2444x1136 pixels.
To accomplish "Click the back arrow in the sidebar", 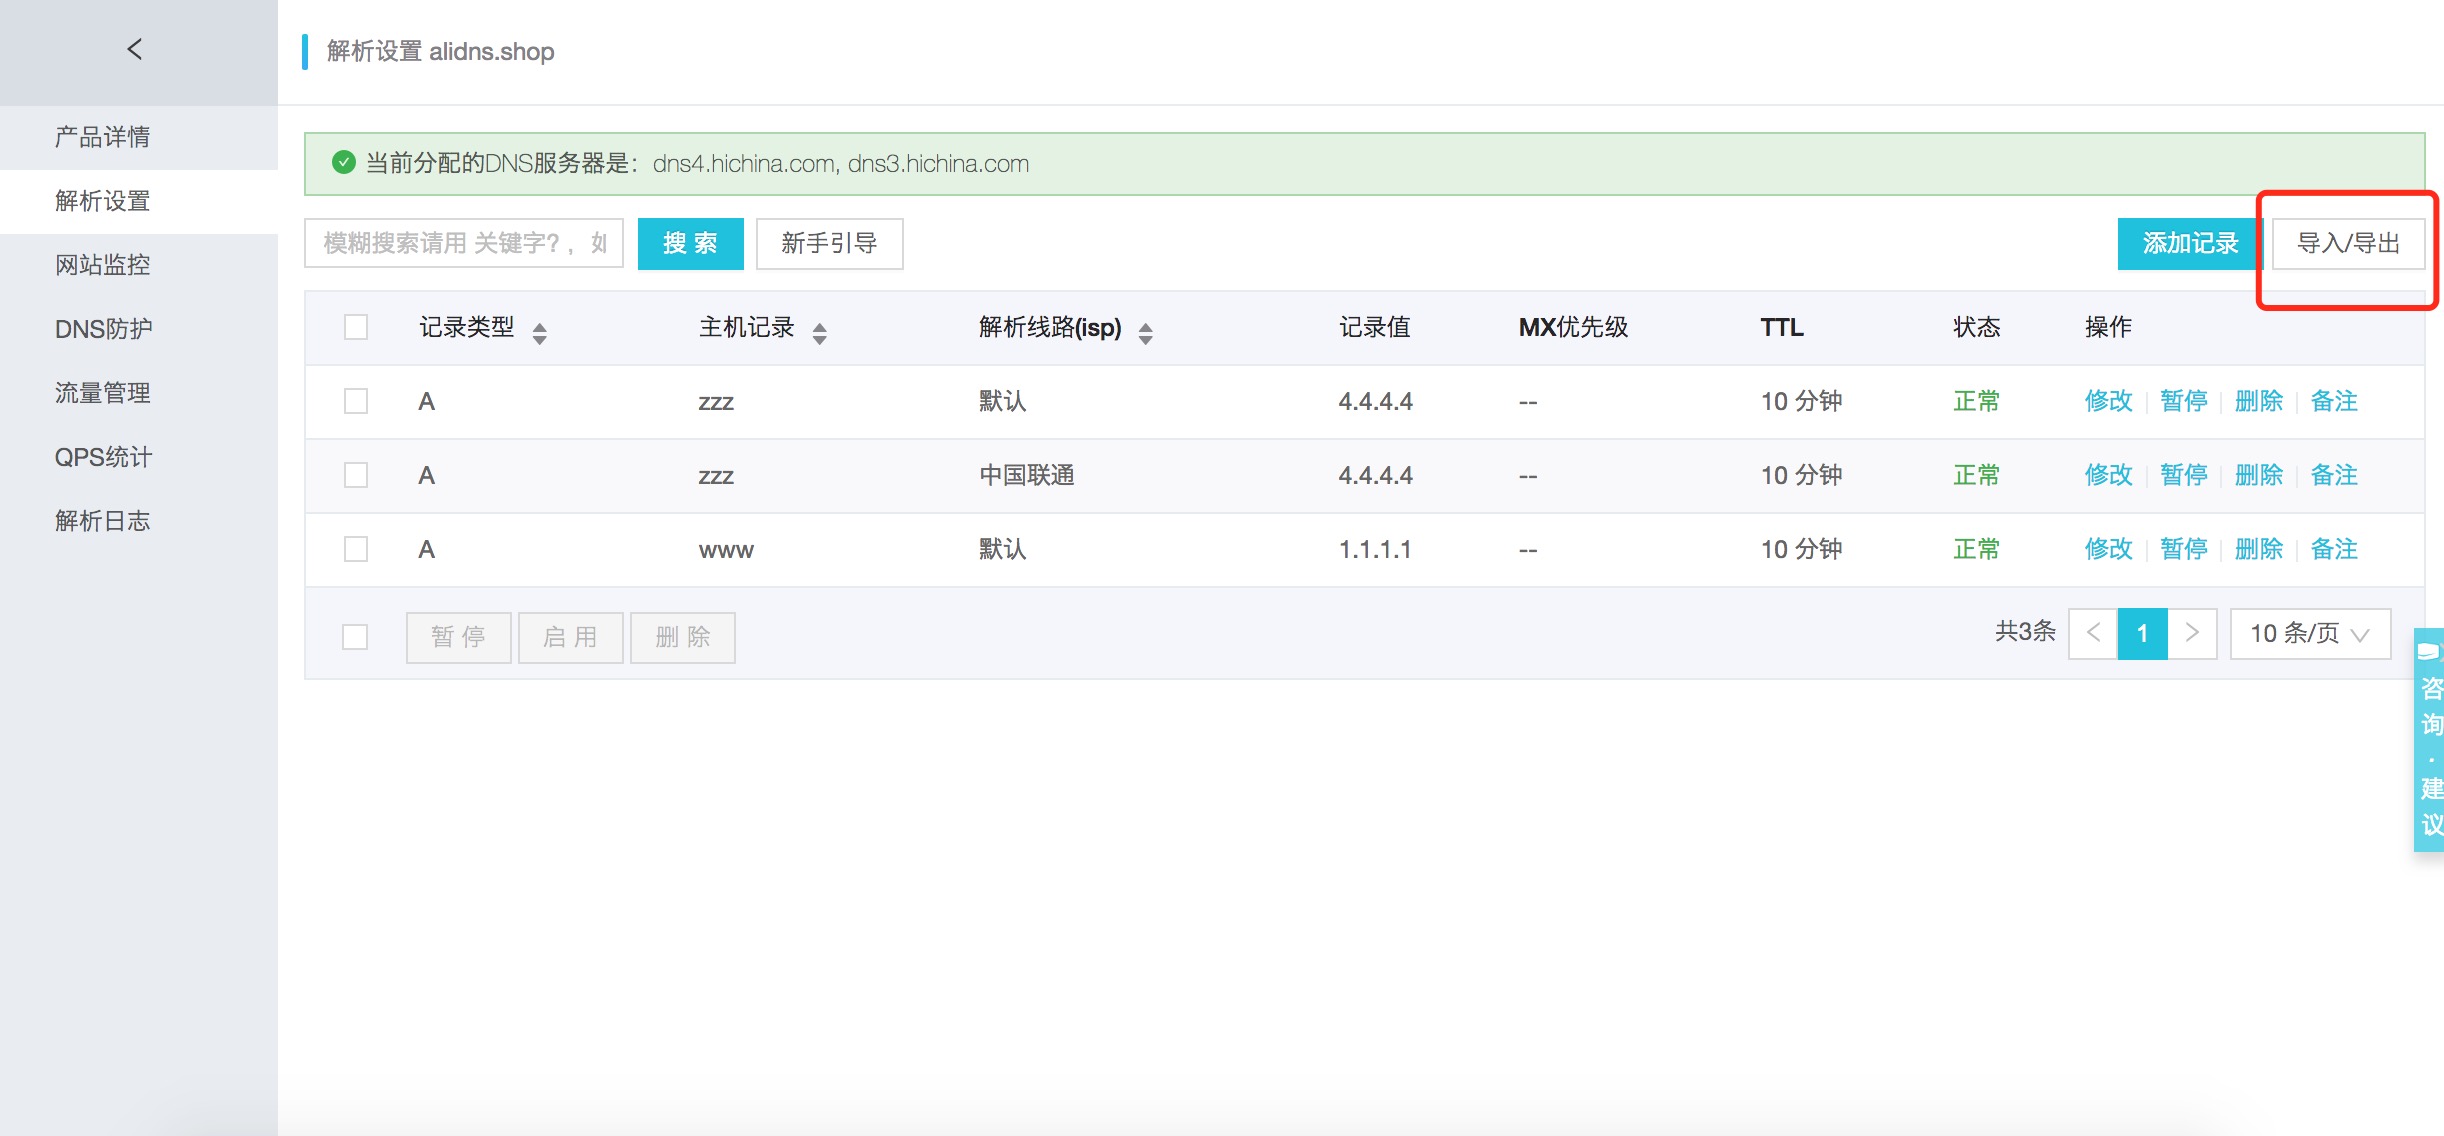I will (x=135, y=49).
